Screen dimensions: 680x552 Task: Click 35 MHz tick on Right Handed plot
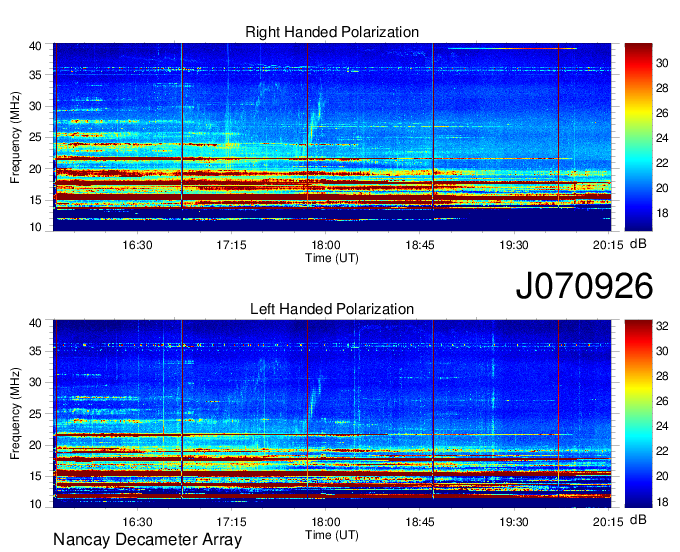coord(35,75)
